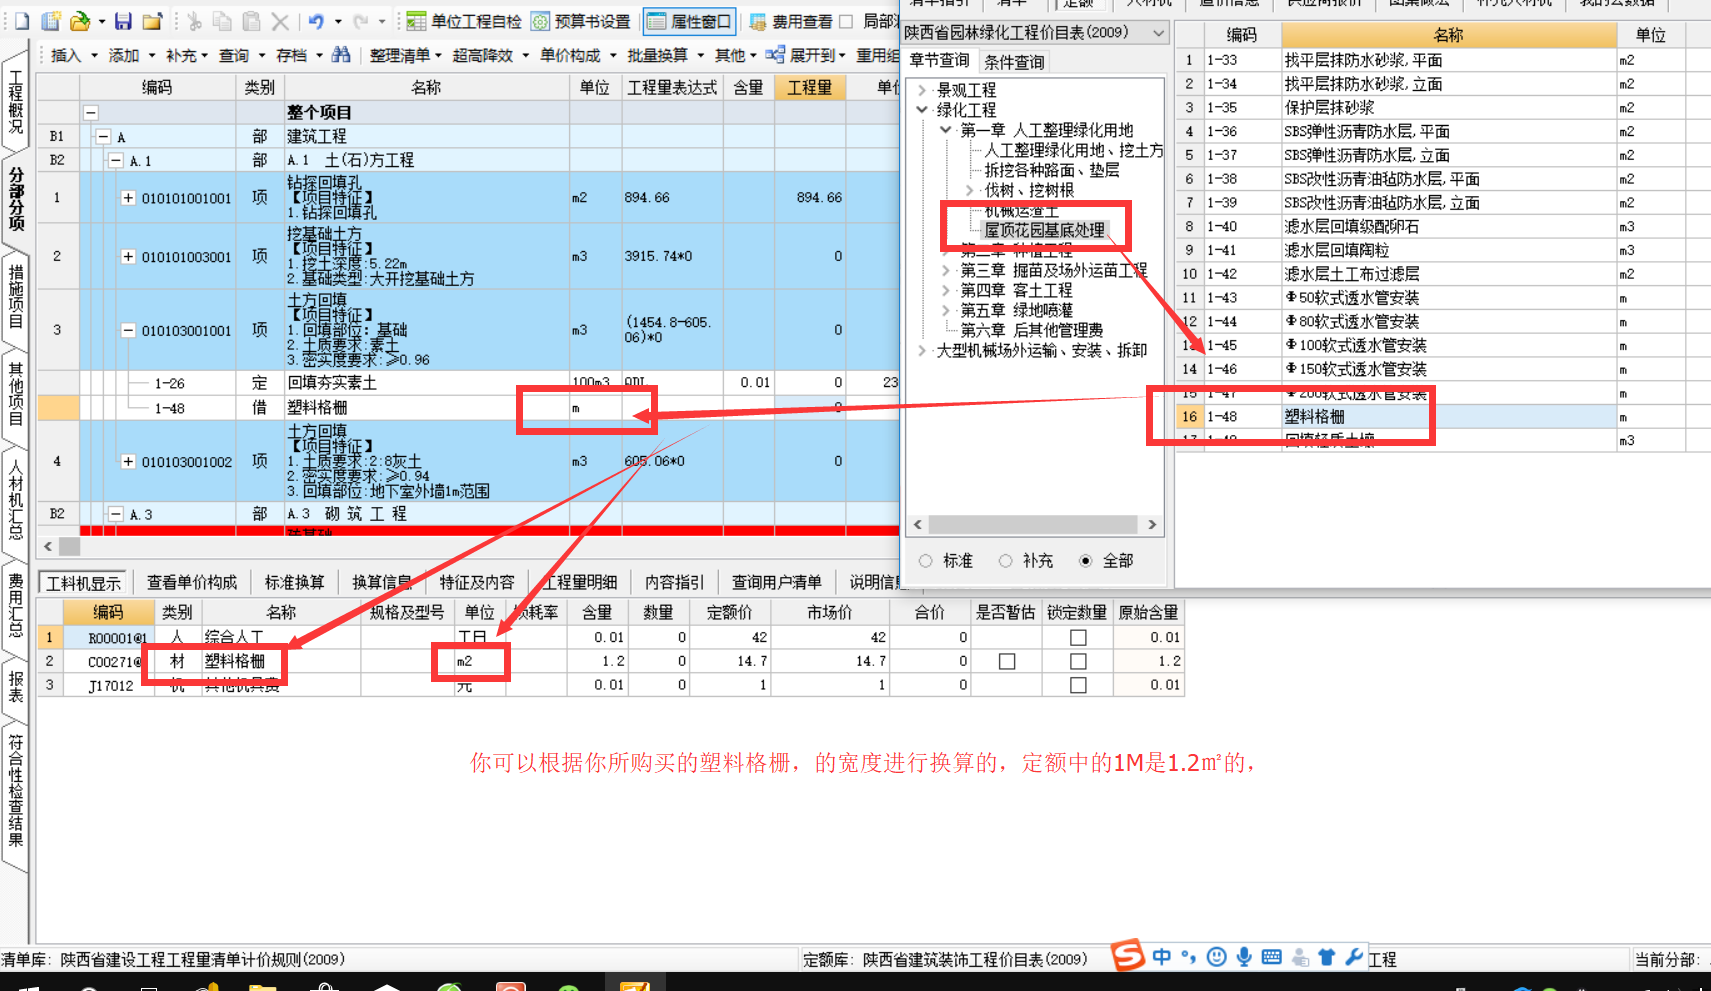Viewport: 1711px width, 991px height.
Task: Open 费用查看 cost view
Action: 791,21
